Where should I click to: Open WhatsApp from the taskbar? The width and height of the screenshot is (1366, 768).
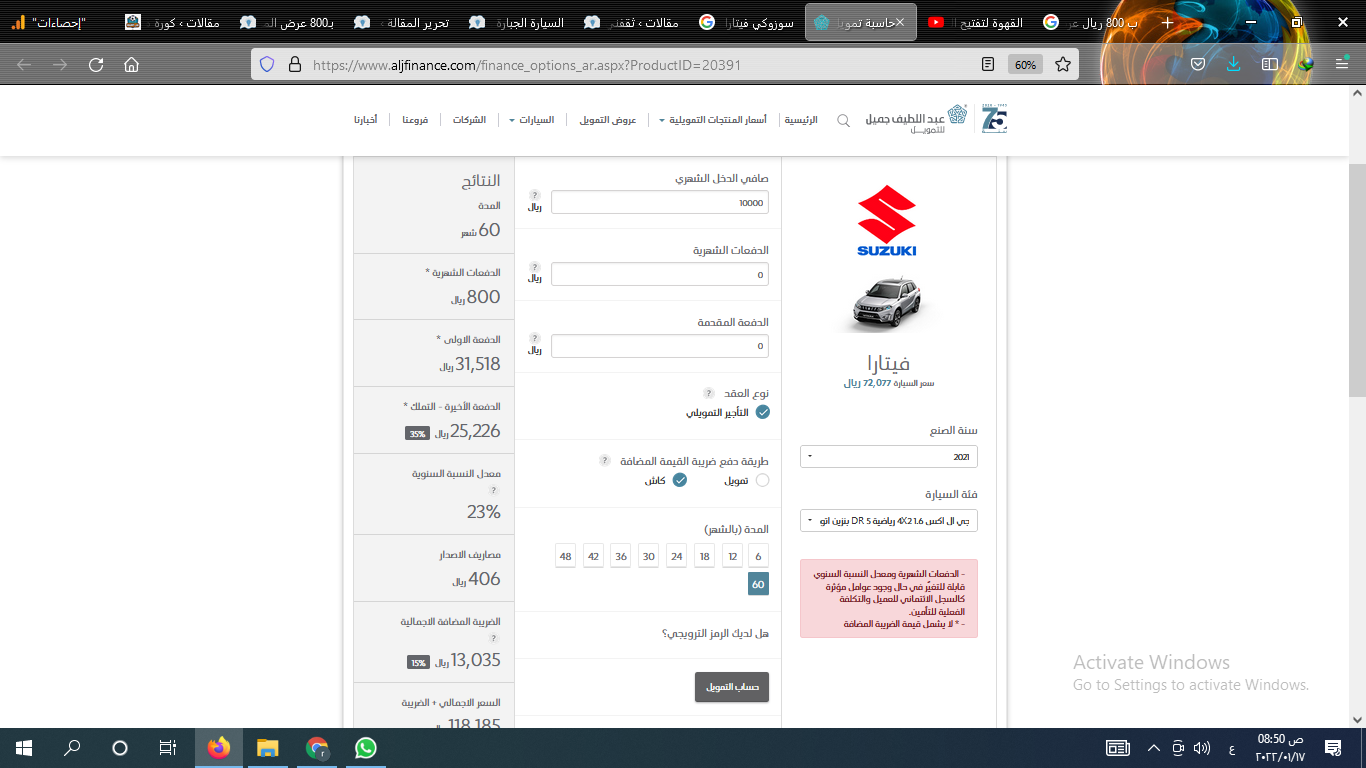365,747
